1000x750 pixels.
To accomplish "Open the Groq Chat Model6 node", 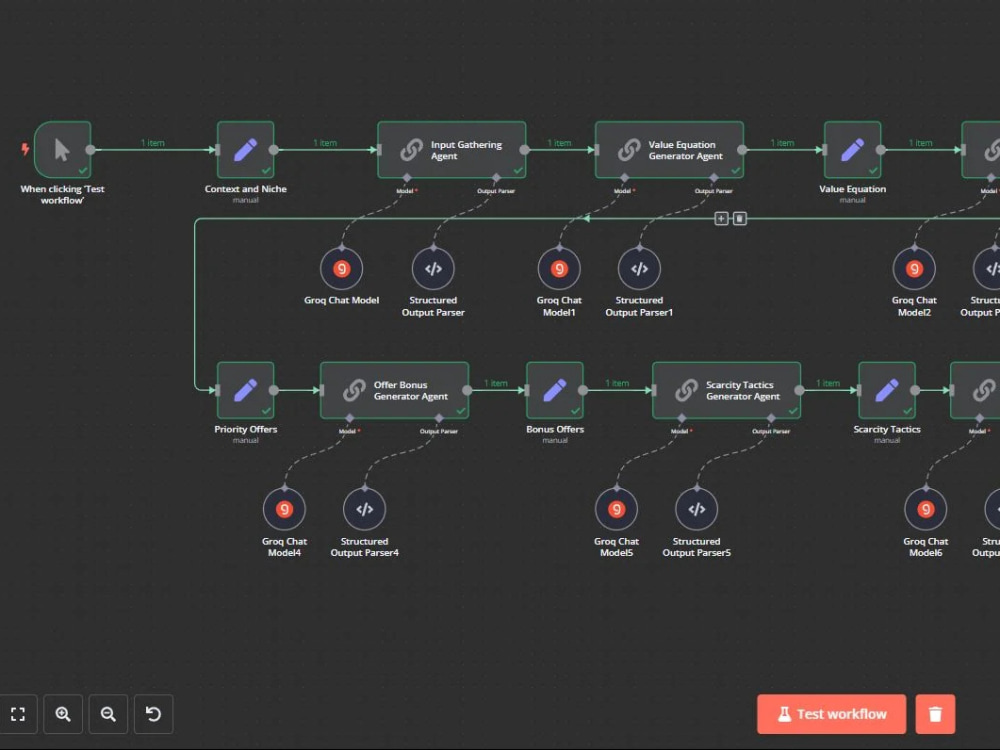I will pos(926,509).
